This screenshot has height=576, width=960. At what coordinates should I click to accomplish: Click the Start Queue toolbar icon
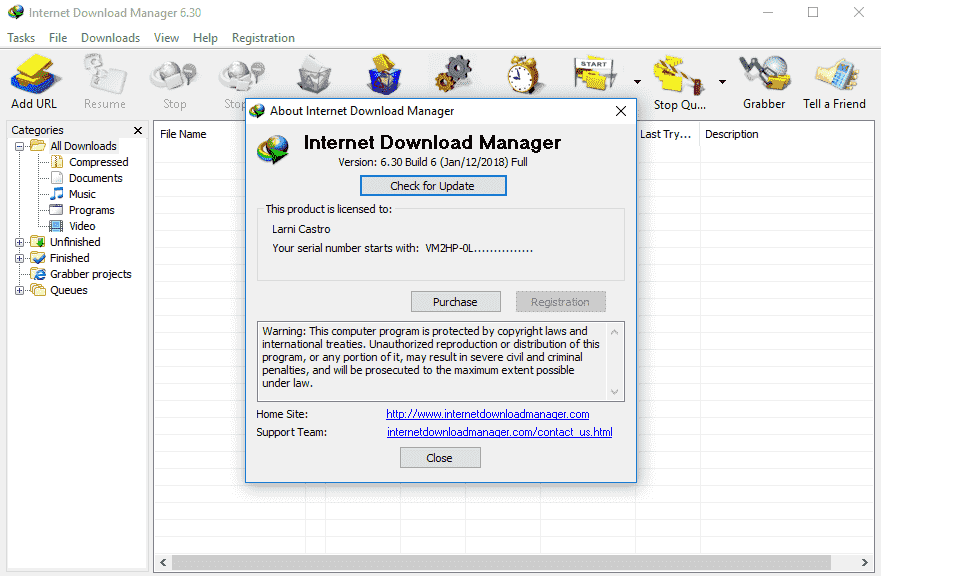(x=595, y=75)
